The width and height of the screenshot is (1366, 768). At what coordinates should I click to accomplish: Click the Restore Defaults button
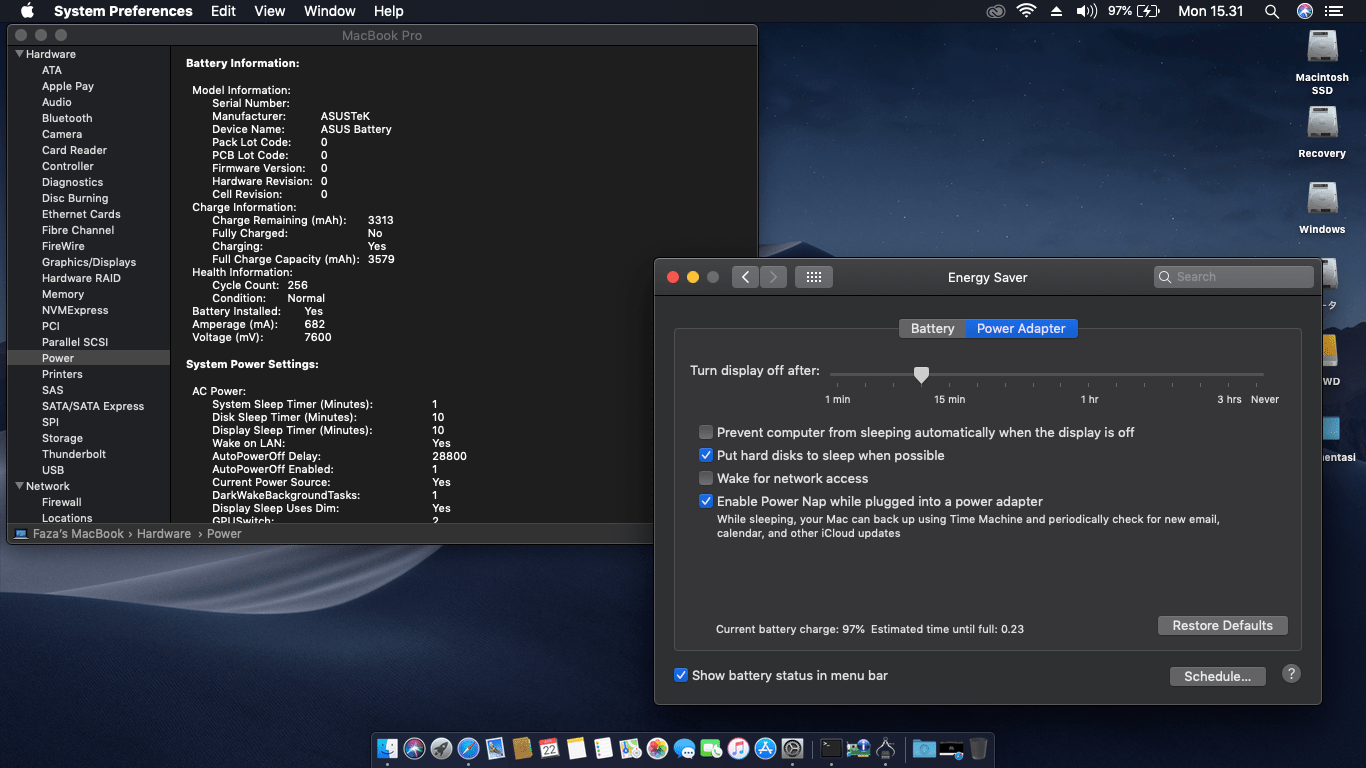point(1222,625)
